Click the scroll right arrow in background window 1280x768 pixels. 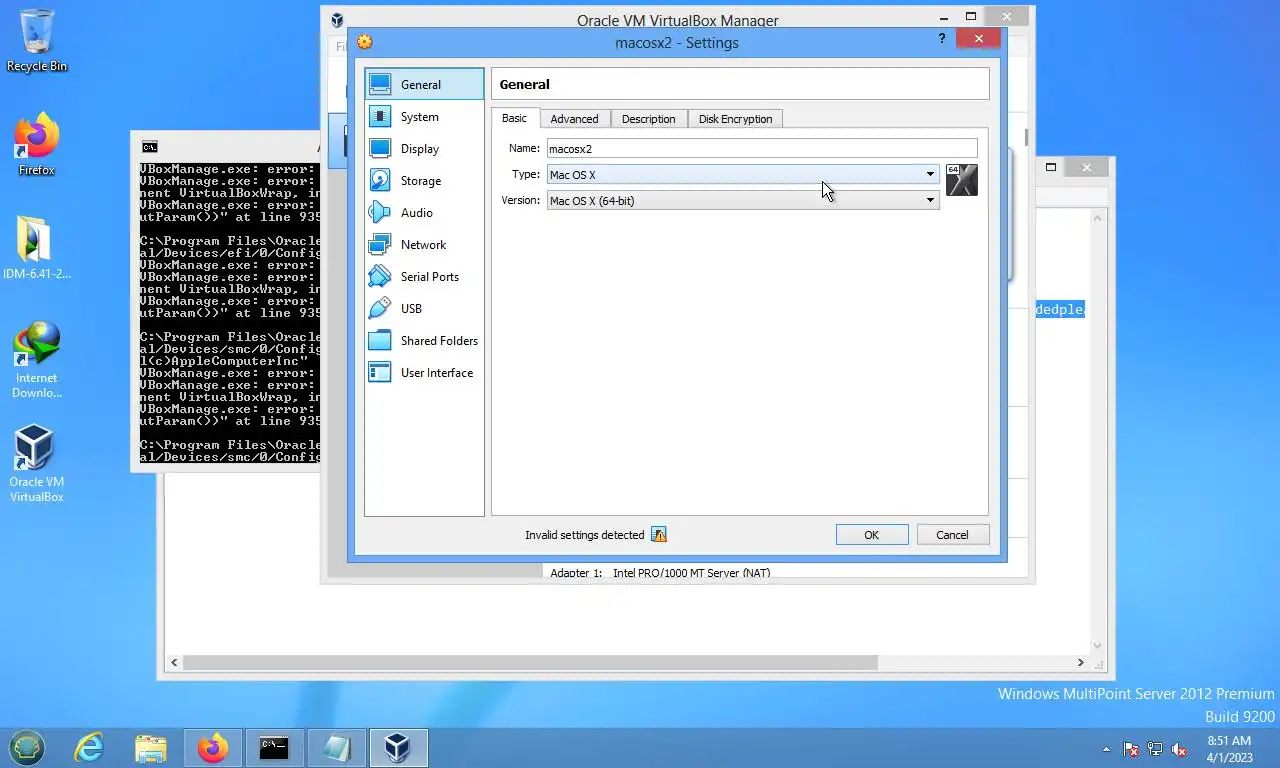1080,663
